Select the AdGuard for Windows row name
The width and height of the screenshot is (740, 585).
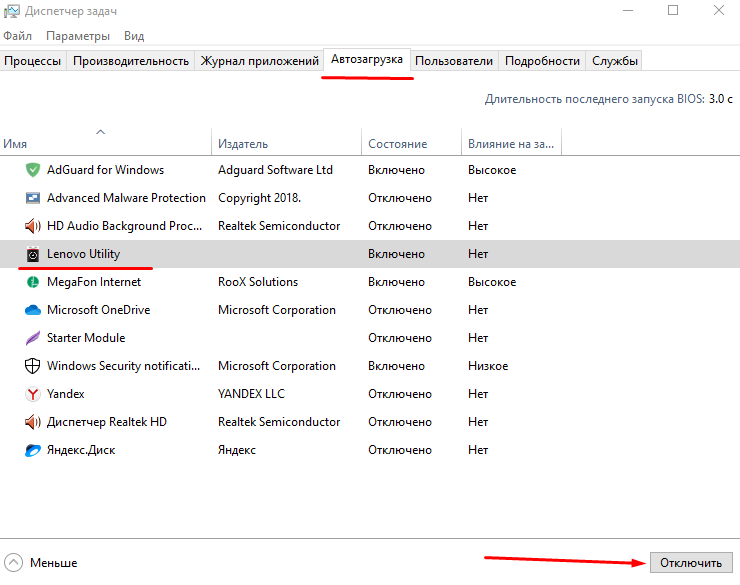tap(105, 170)
